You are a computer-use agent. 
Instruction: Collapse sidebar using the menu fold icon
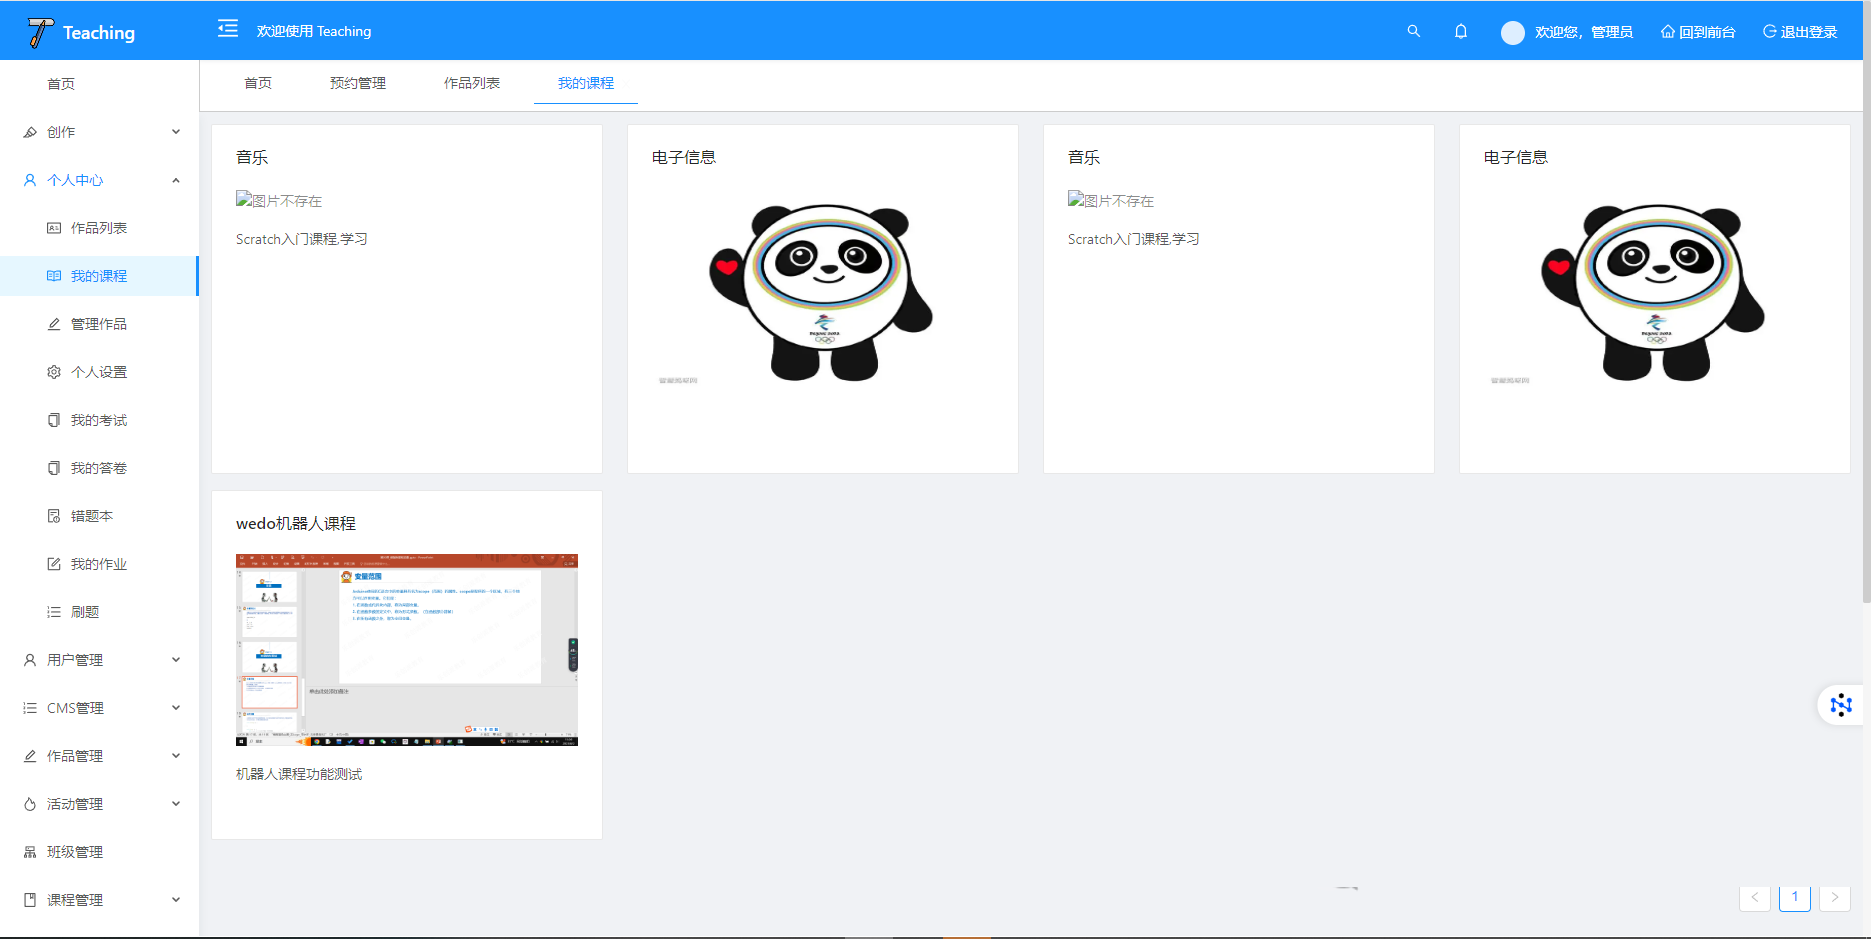click(x=228, y=29)
